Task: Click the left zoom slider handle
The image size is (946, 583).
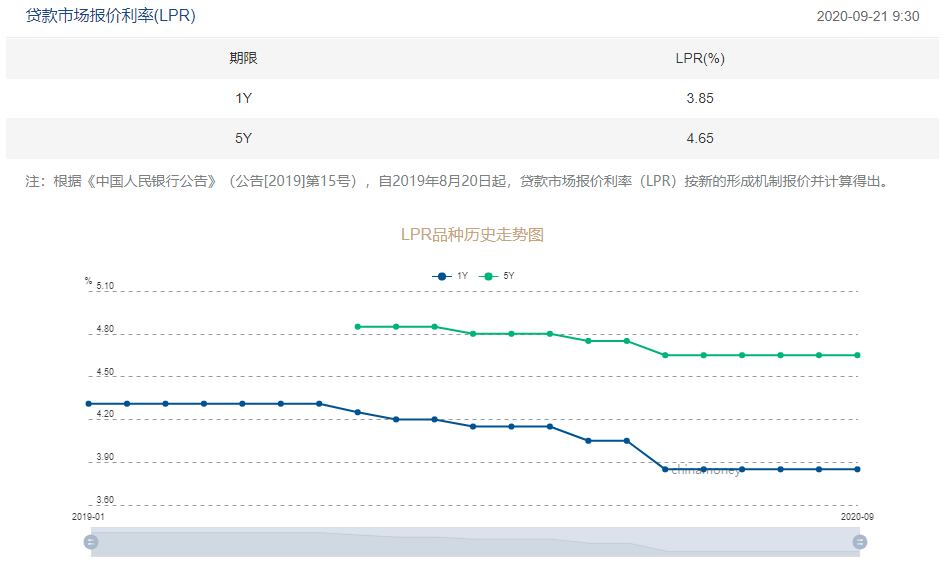Action: tap(91, 542)
